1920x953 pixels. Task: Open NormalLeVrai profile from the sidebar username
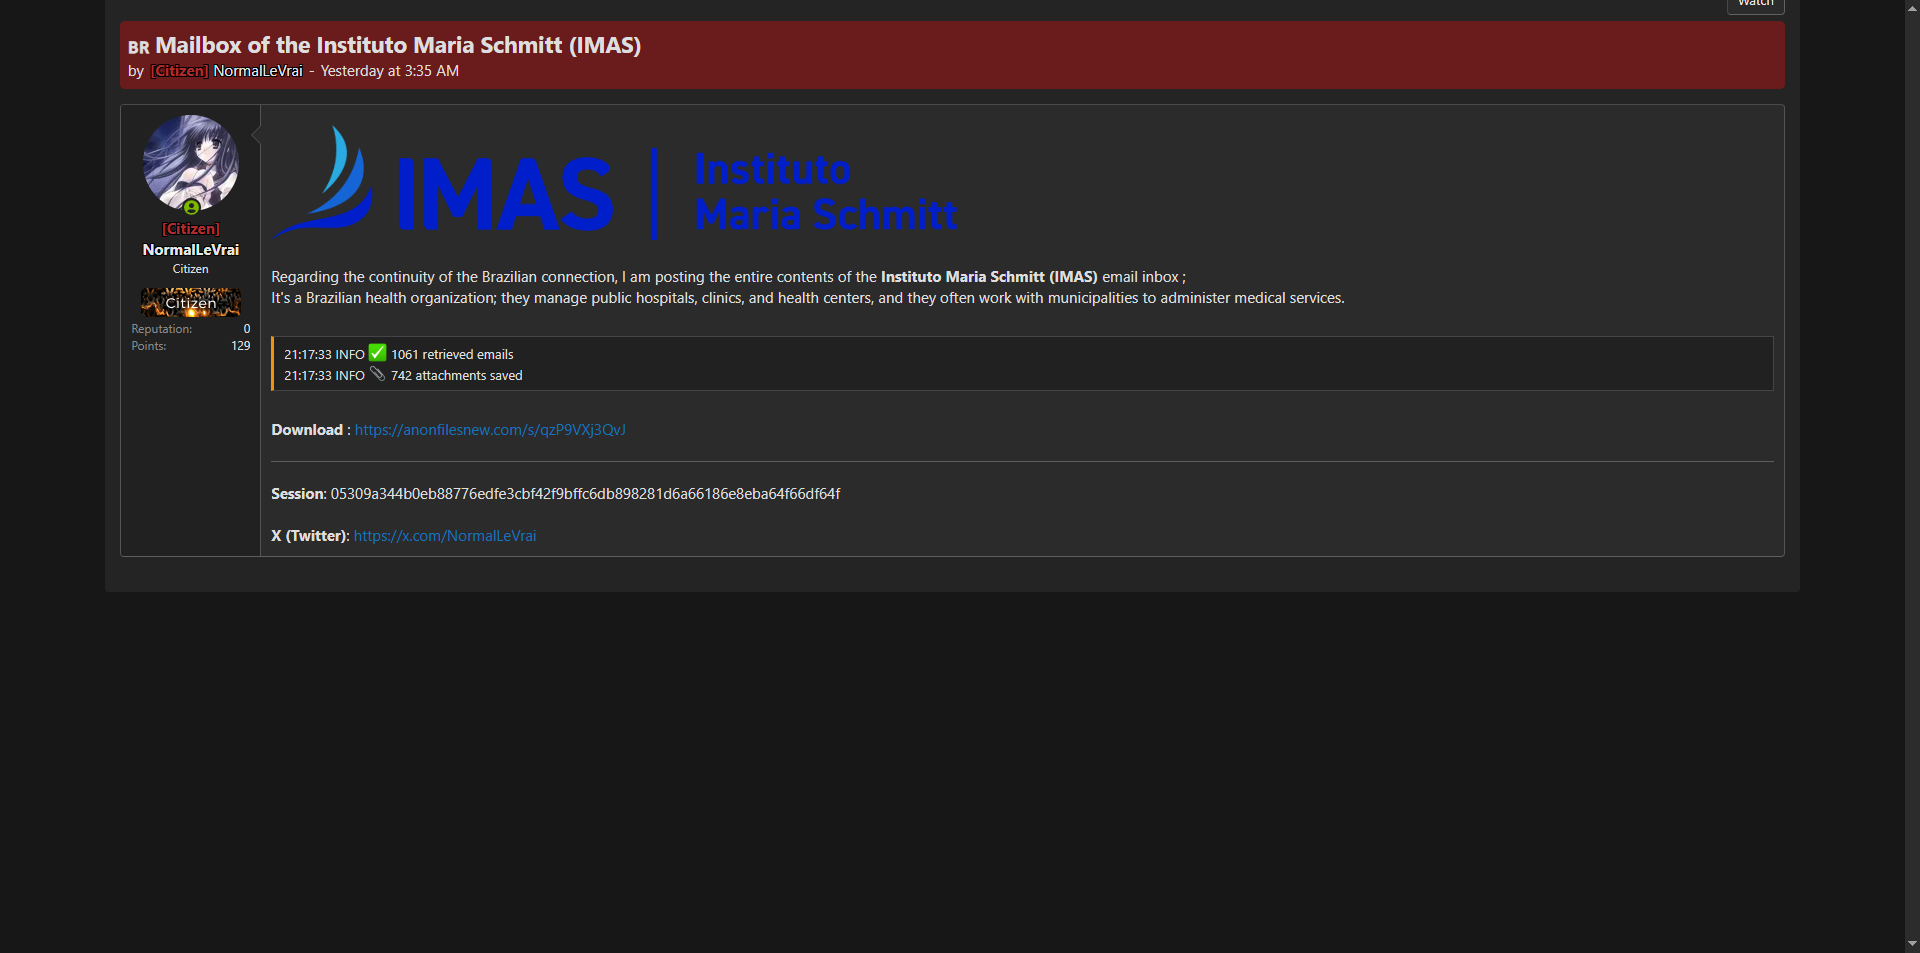click(x=190, y=250)
